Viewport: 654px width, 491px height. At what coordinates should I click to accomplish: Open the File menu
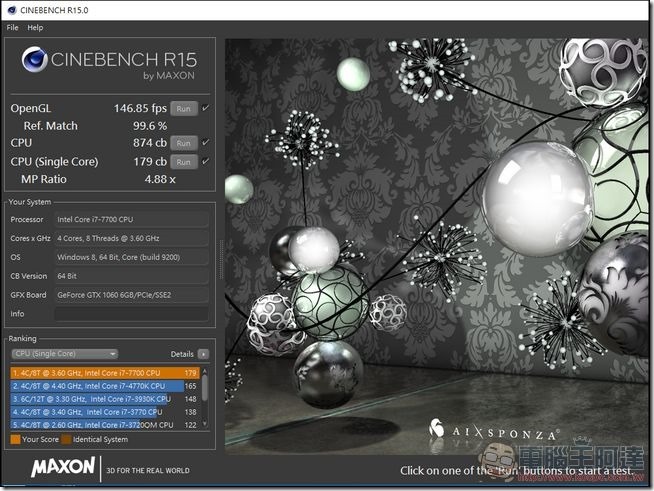(13, 28)
